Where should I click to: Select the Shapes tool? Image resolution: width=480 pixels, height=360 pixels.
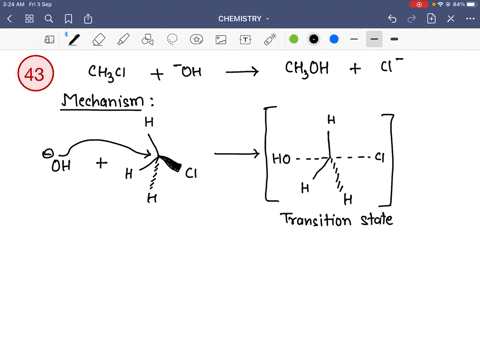148,40
